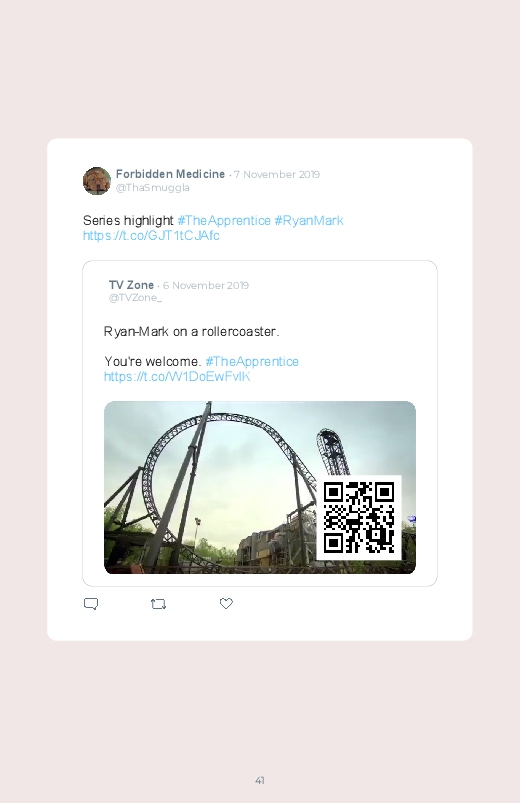Open the 7 November 2019 timestamp
This screenshot has width=520, height=803.
click(x=277, y=174)
